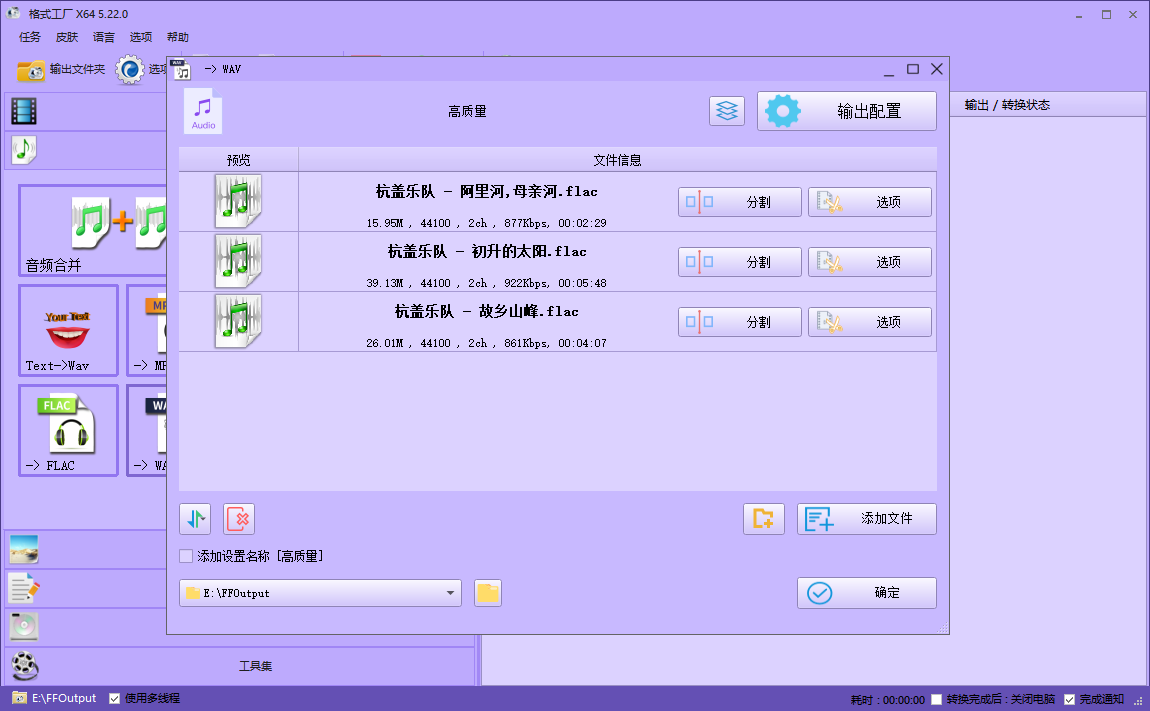Screen dimensions: 1150x711
Task: Expand the disc ROM category icon
Action: [x=24, y=627]
